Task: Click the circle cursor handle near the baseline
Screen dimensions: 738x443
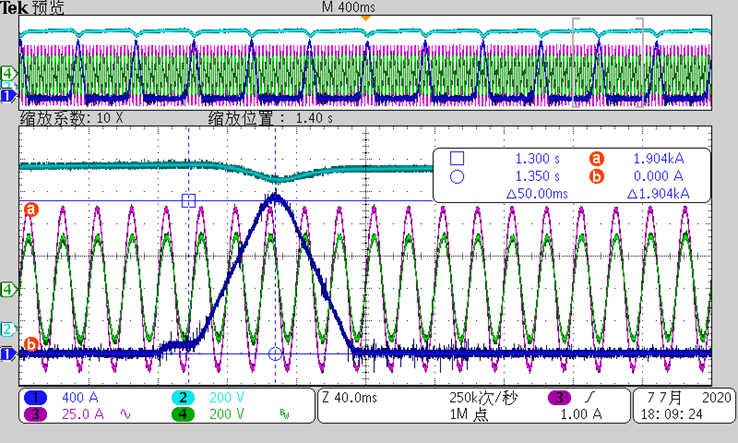Action: point(275,354)
